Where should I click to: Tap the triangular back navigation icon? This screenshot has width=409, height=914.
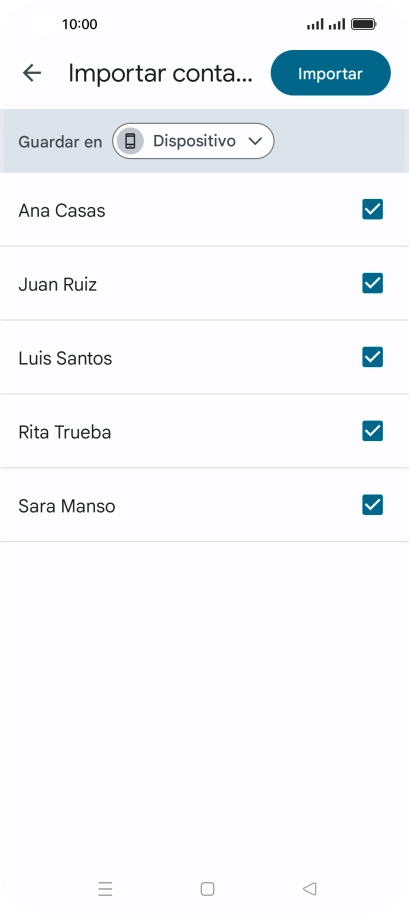tap(309, 888)
